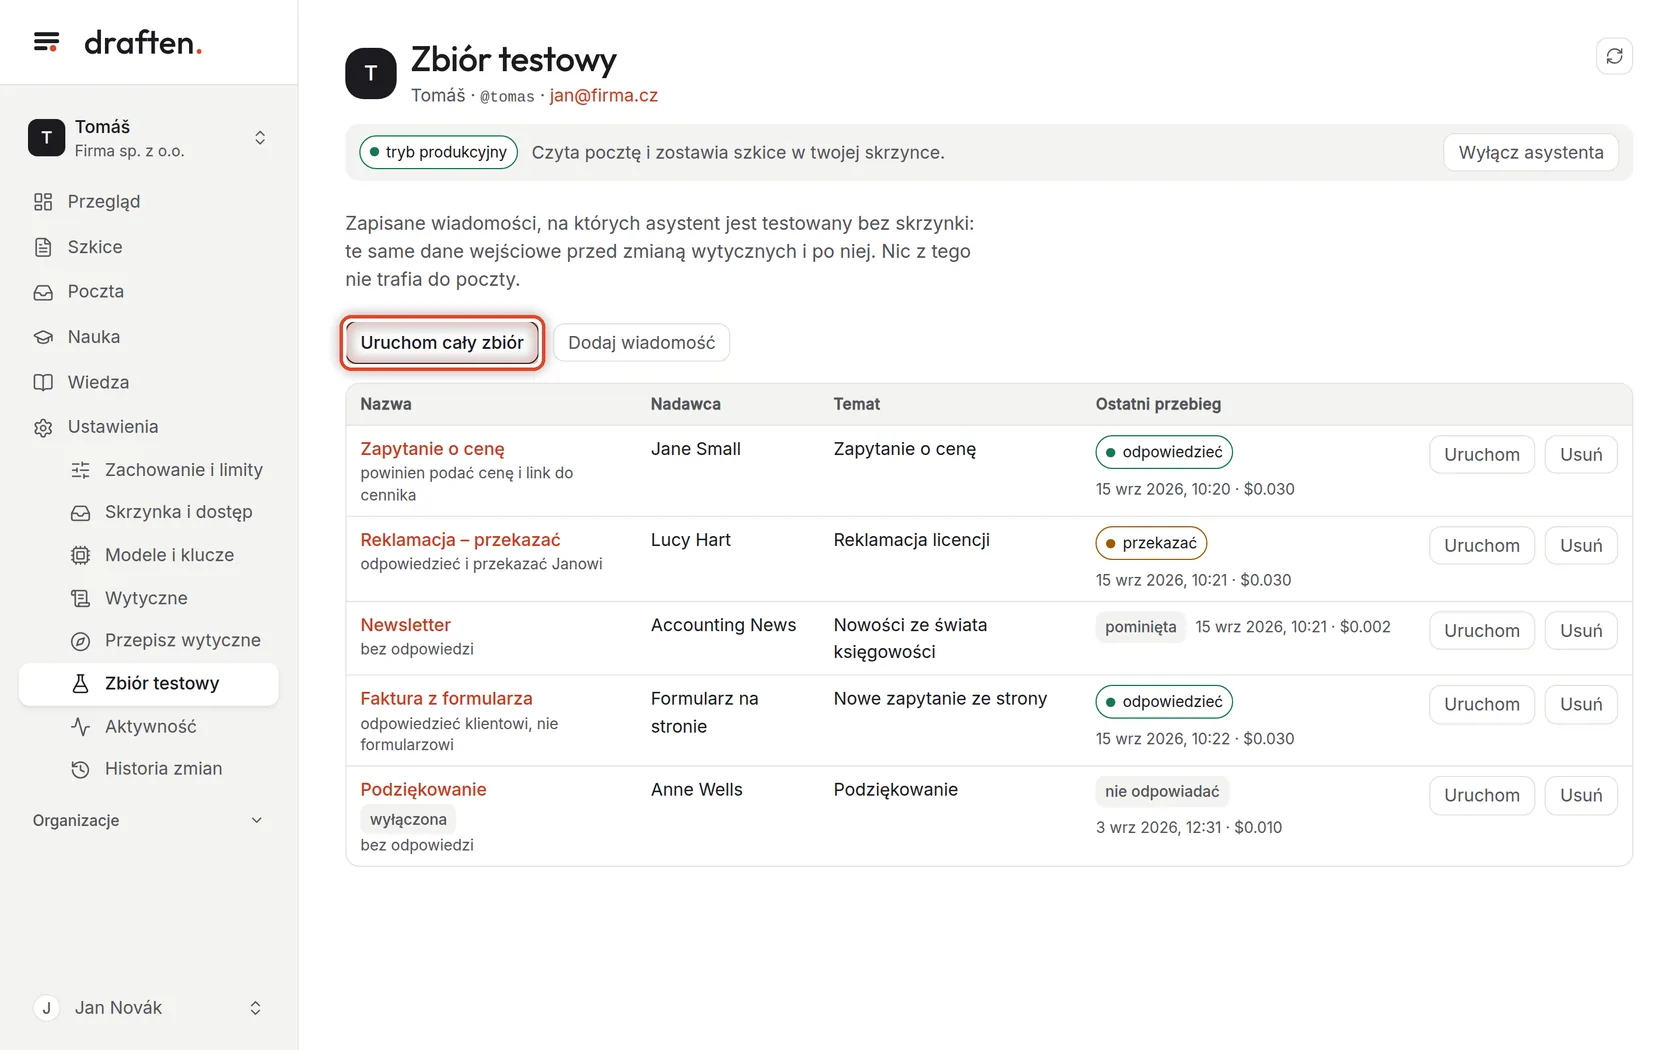Expand the Organizacje section
This screenshot has height=1050, width=1680.
pyautogui.click(x=149, y=820)
